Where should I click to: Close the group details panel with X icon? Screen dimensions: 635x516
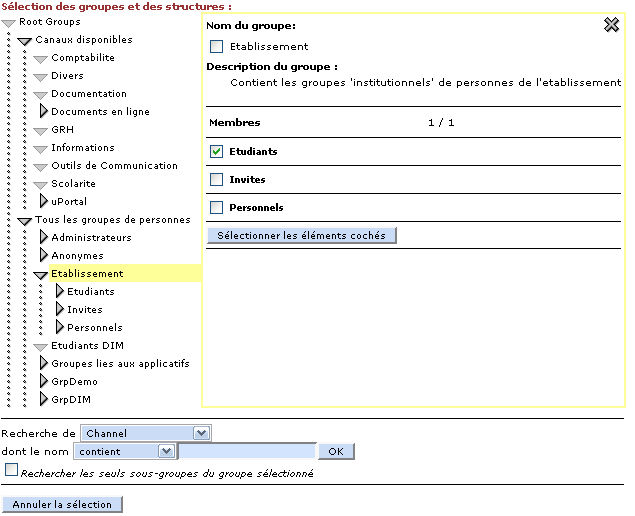[611, 25]
